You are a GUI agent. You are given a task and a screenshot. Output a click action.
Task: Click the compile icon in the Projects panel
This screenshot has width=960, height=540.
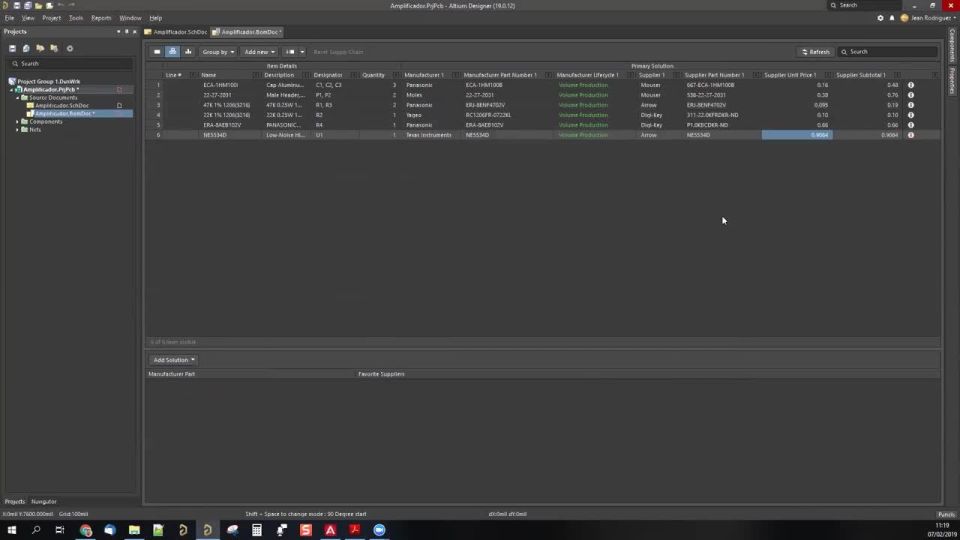pos(26,48)
